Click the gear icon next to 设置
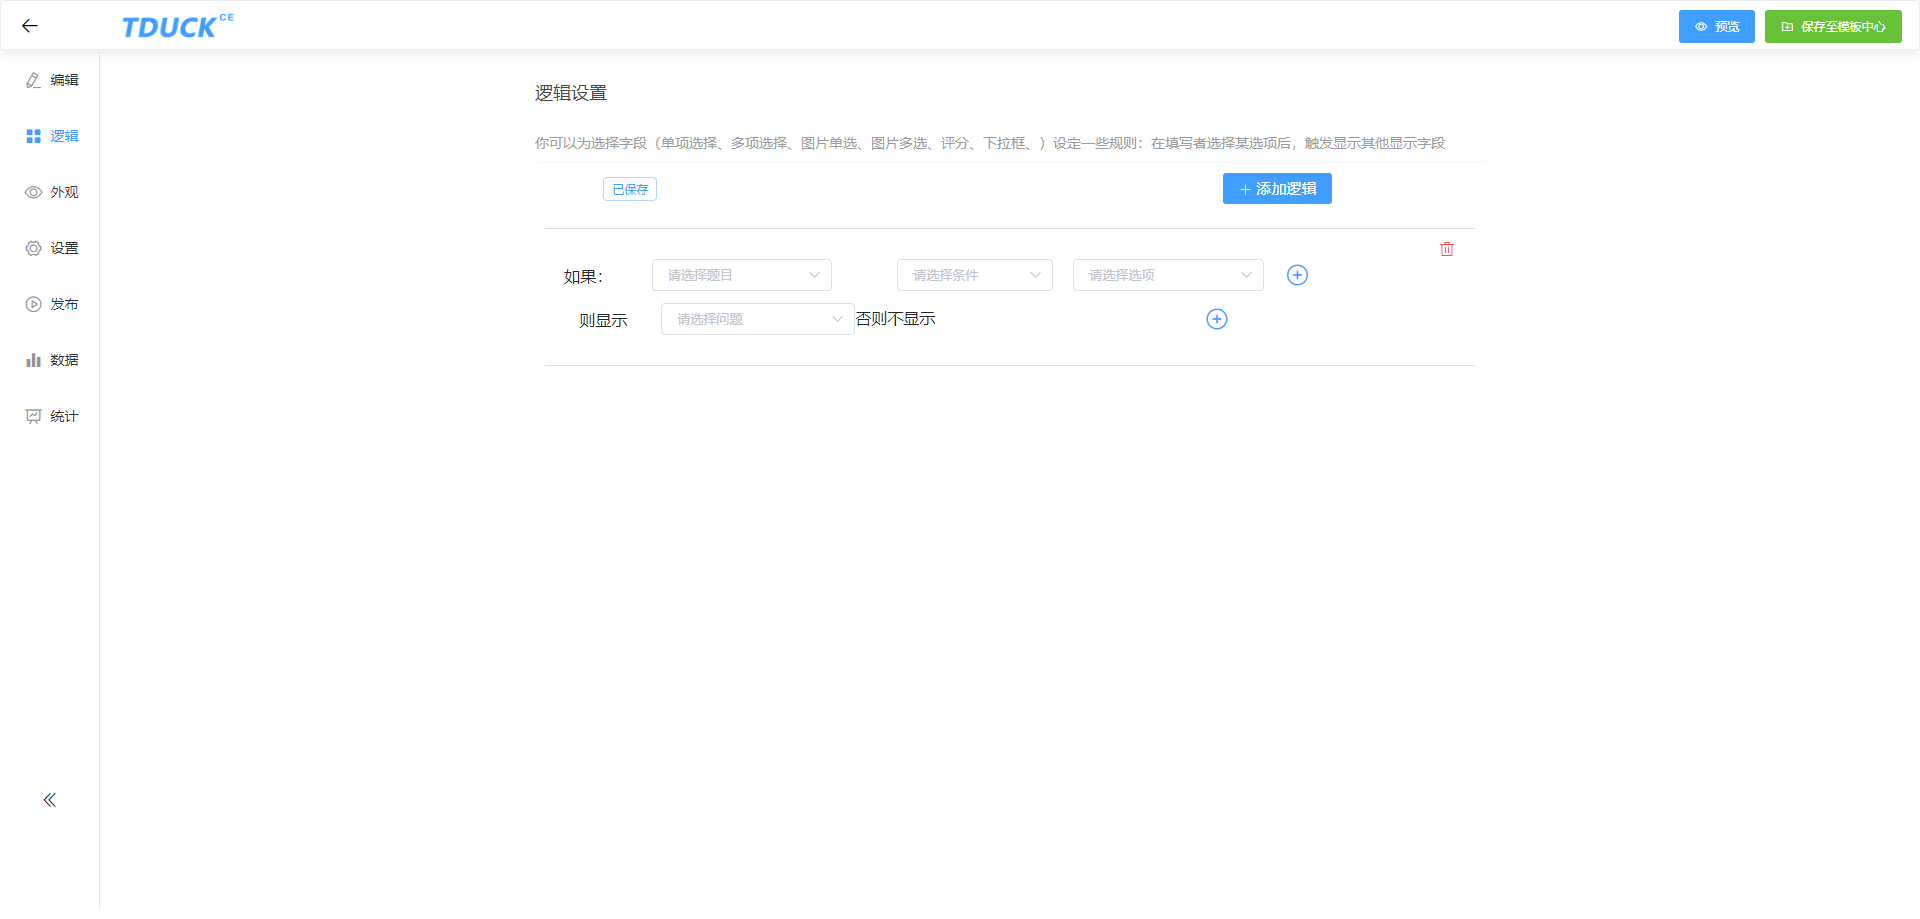 click(33, 248)
